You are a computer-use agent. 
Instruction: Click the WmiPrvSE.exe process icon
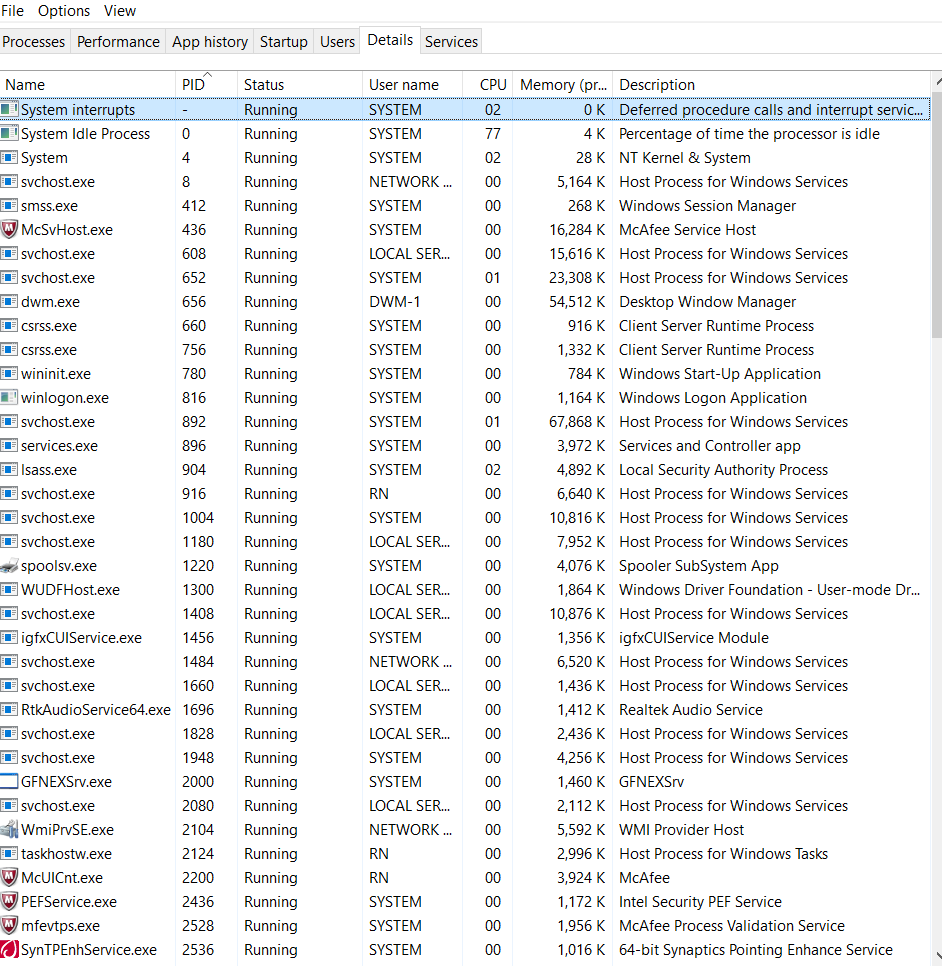pos(9,830)
